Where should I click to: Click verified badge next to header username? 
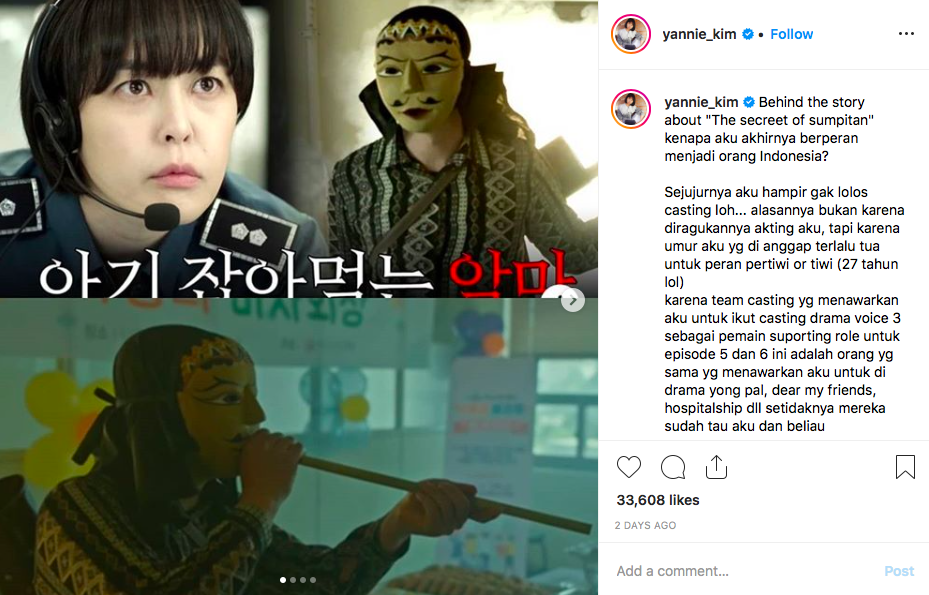click(x=748, y=34)
